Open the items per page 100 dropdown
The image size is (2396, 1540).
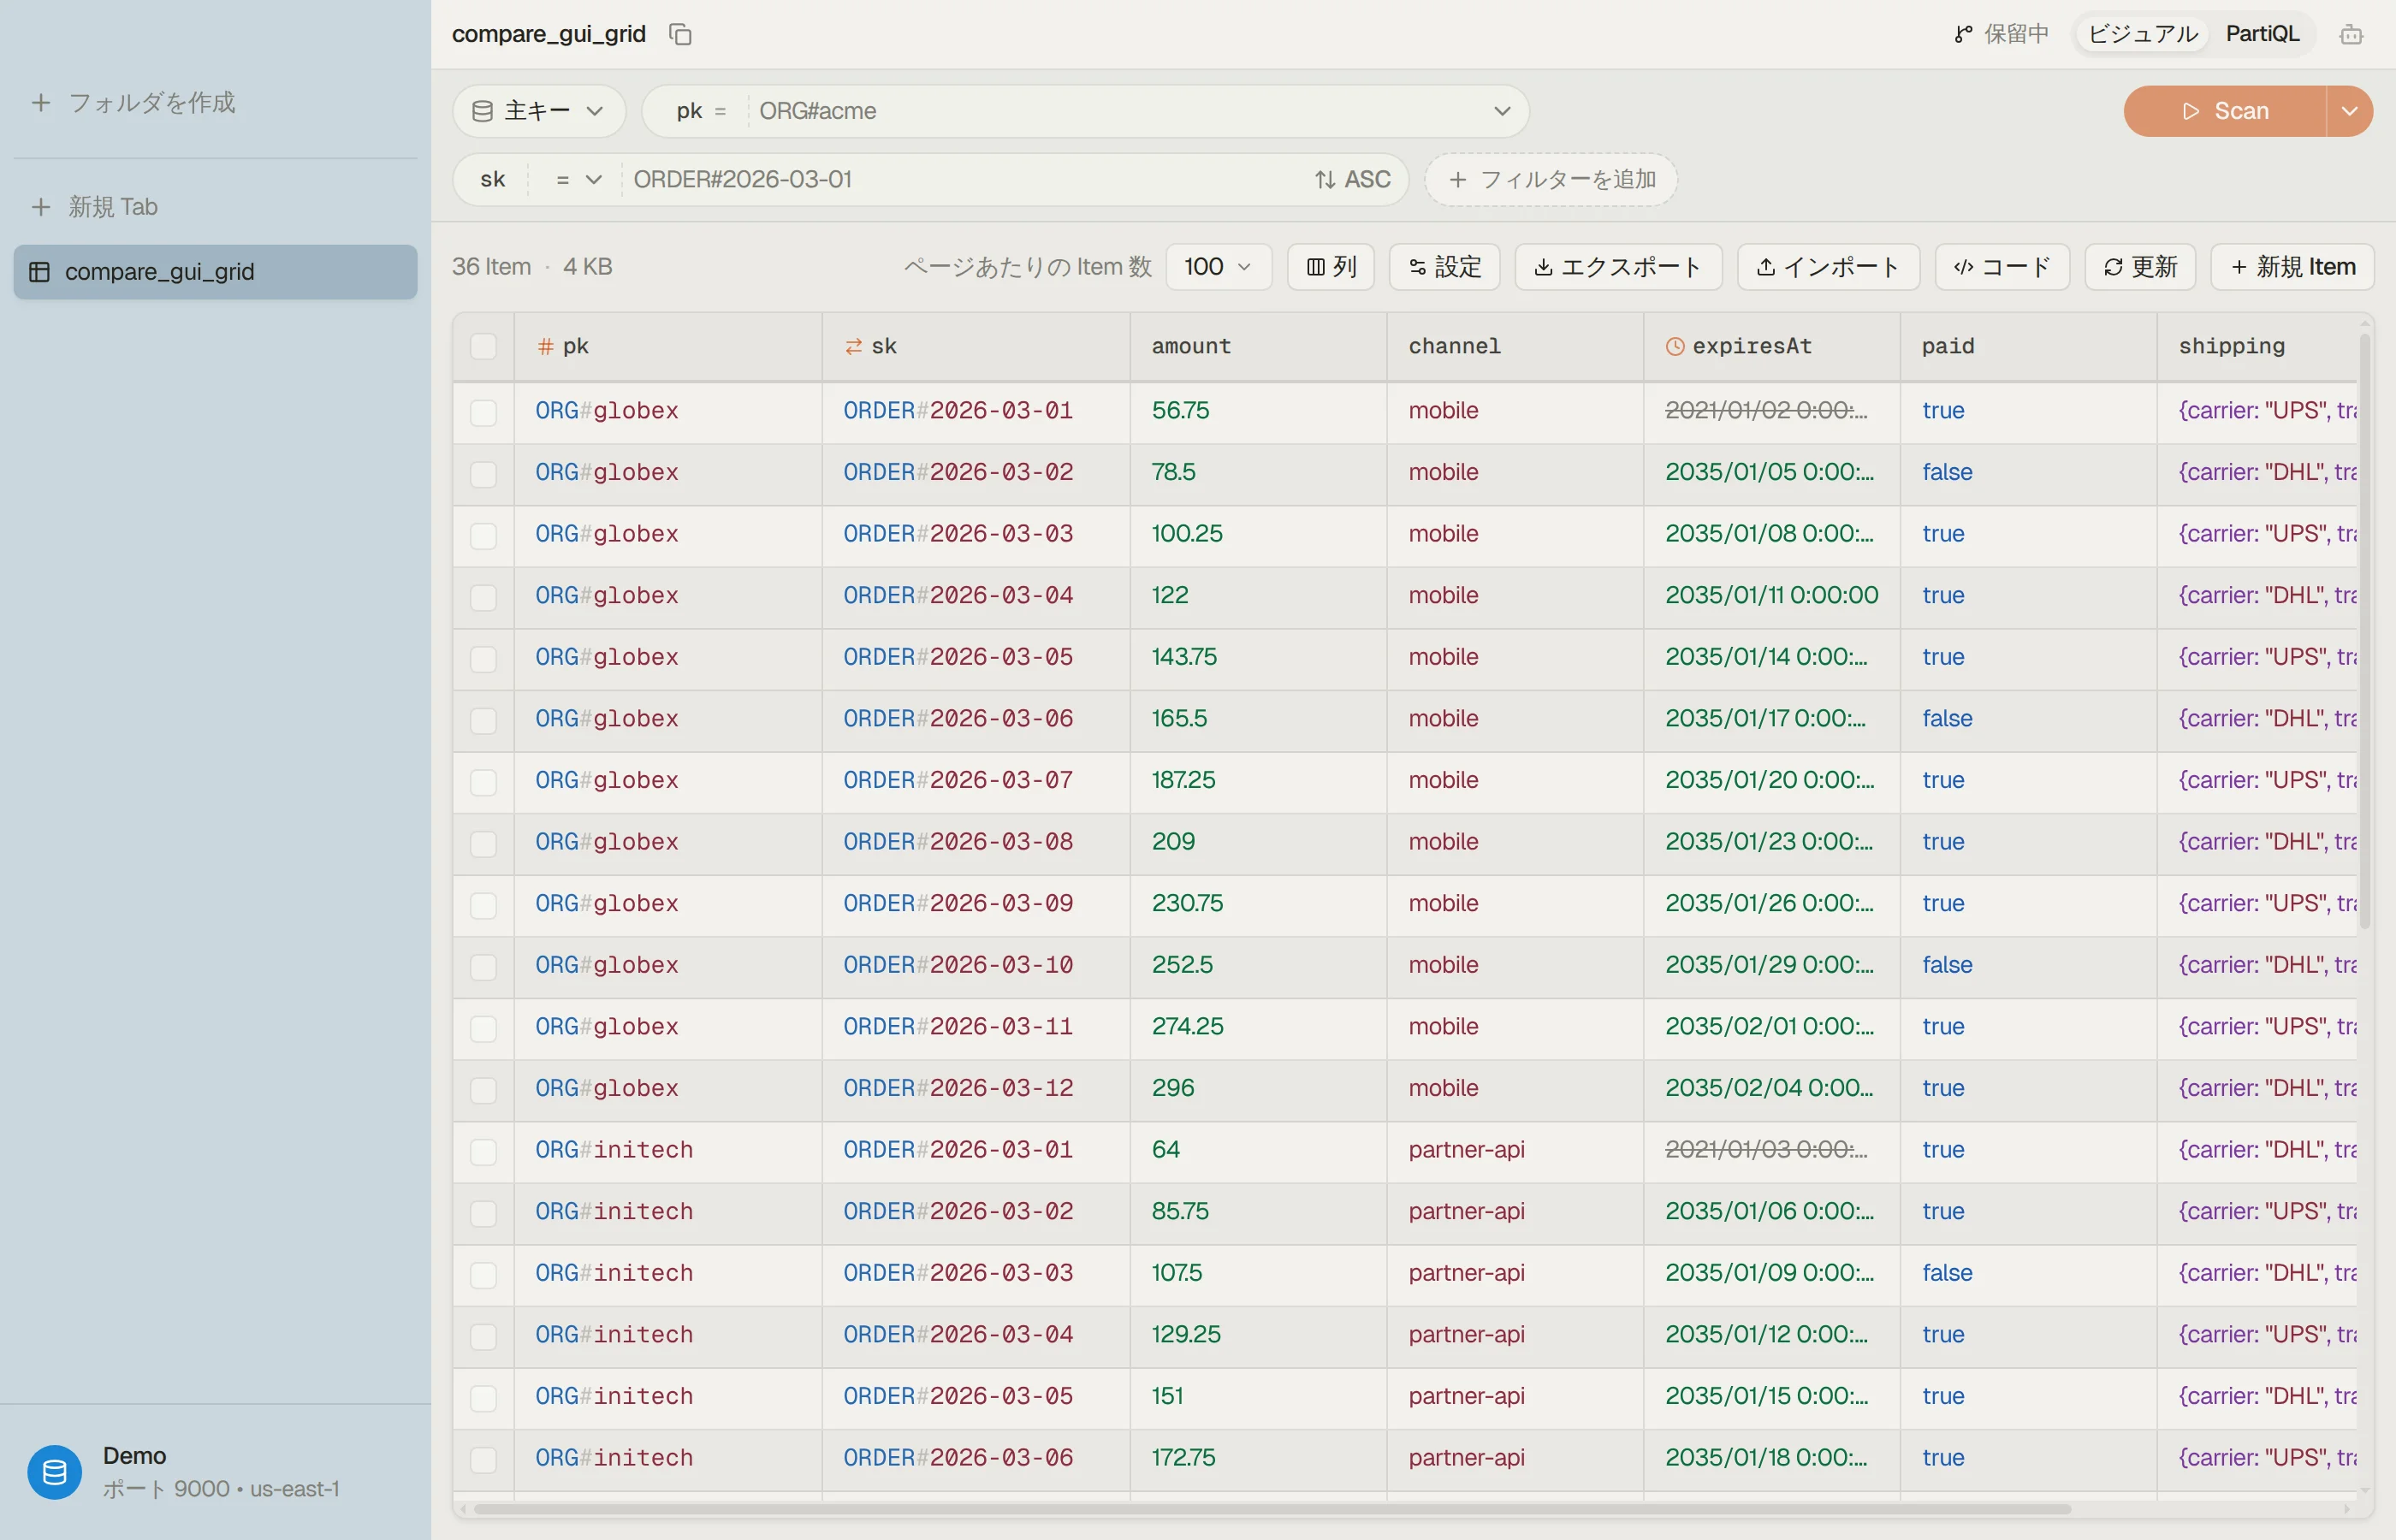pyautogui.click(x=1218, y=267)
